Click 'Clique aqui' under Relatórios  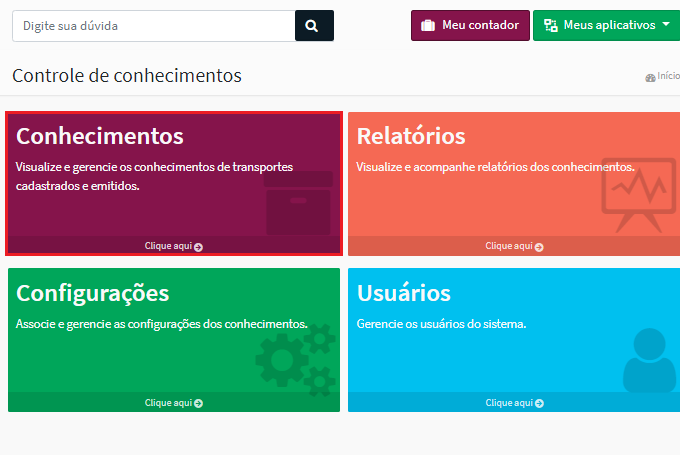click(x=509, y=246)
